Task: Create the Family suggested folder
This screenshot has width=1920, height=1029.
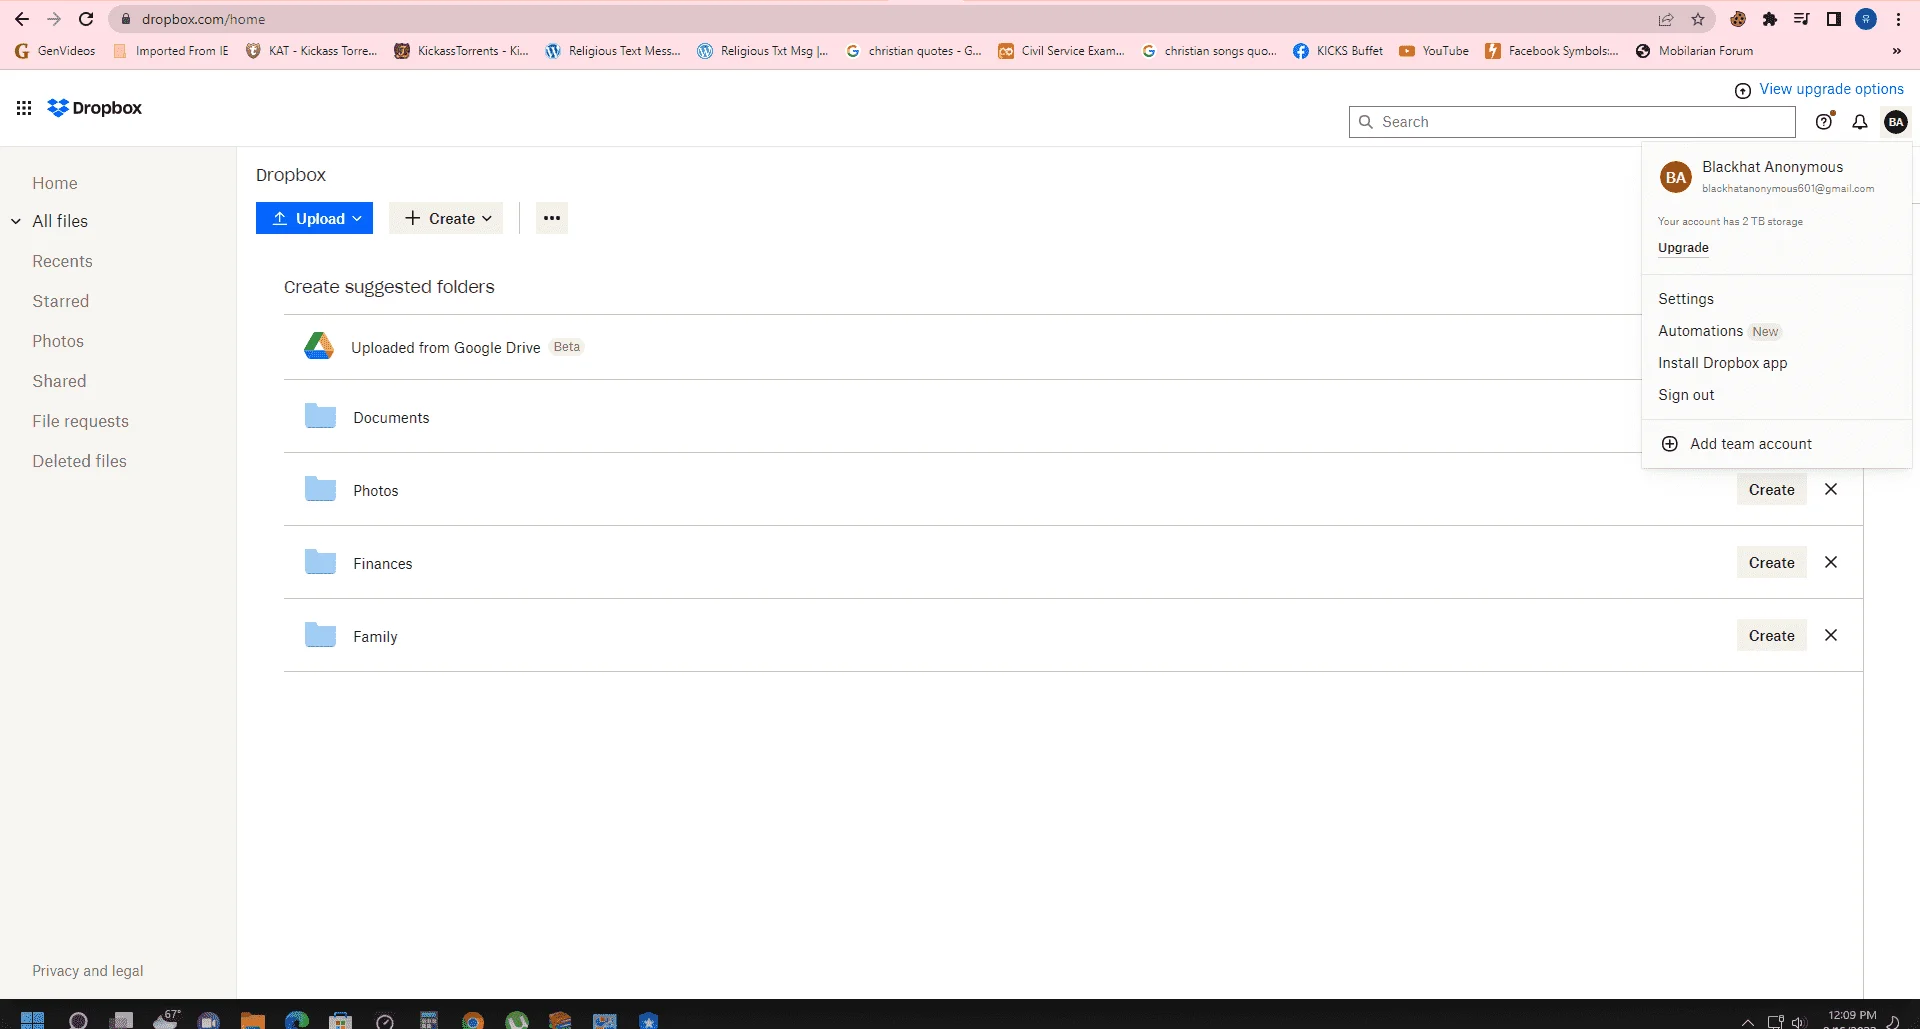Action: click(x=1771, y=635)
